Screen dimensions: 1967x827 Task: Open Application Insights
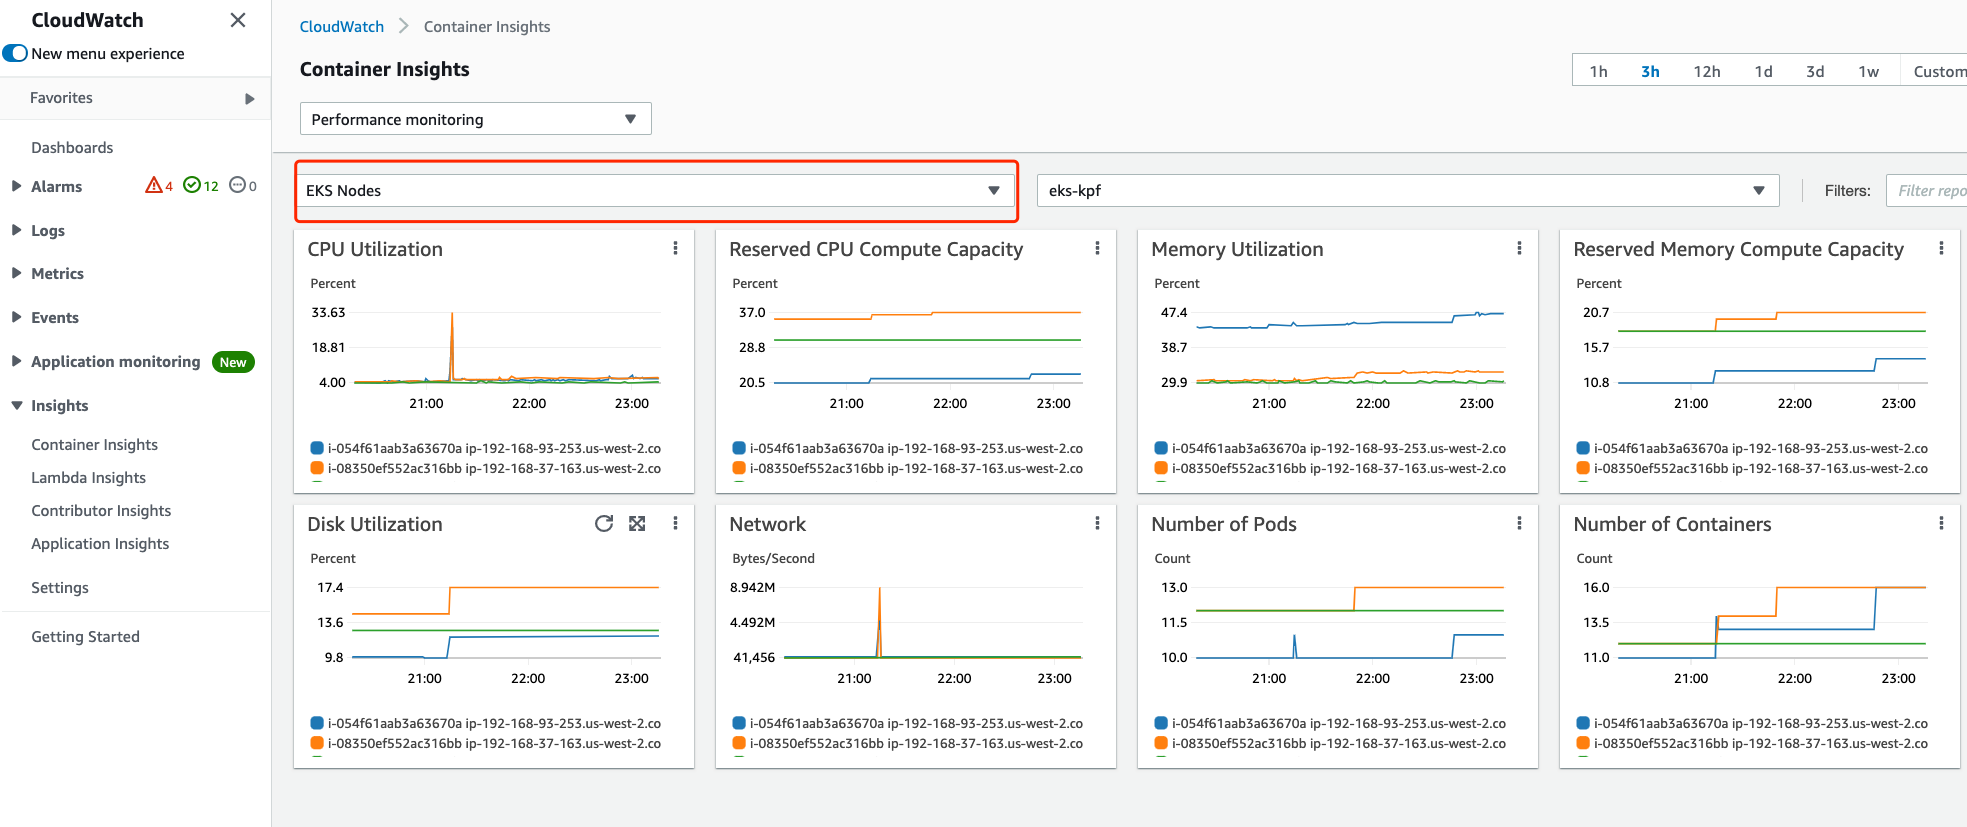(x=100, y=543)
